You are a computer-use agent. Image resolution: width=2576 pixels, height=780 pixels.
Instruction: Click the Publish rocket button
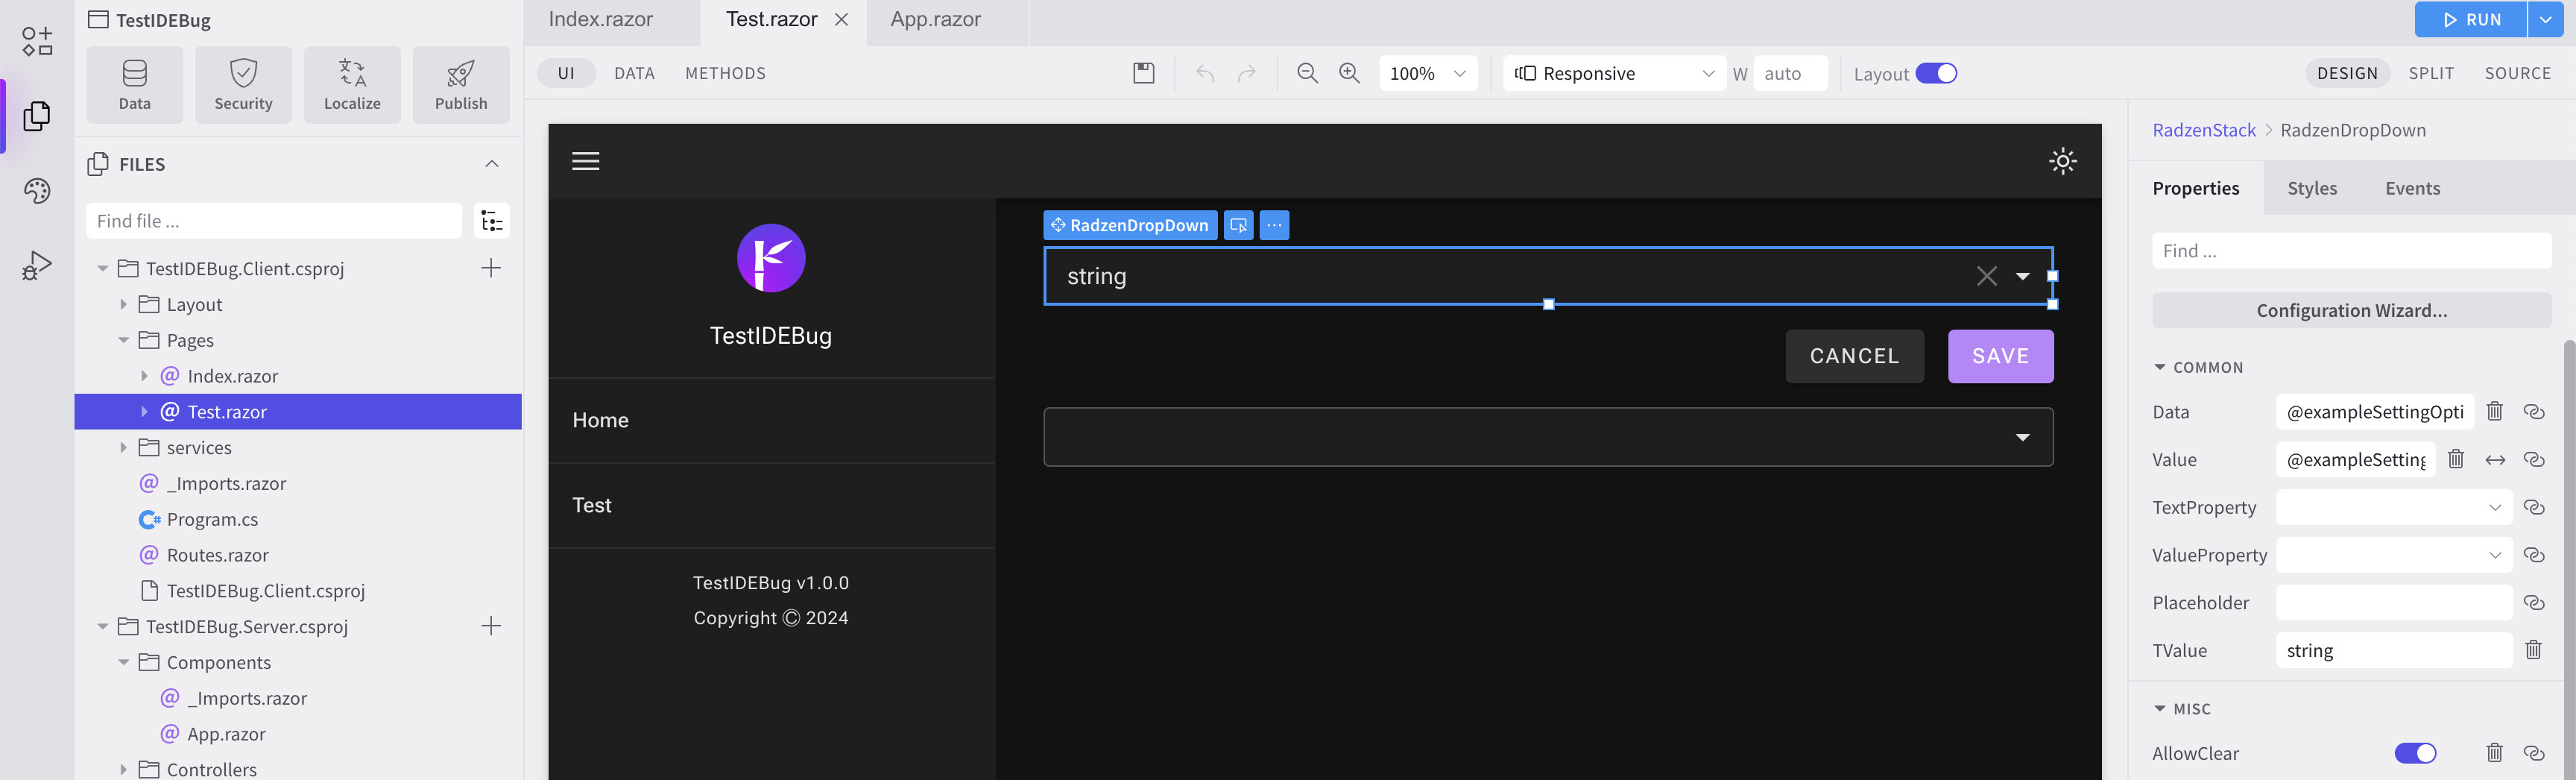461,85
